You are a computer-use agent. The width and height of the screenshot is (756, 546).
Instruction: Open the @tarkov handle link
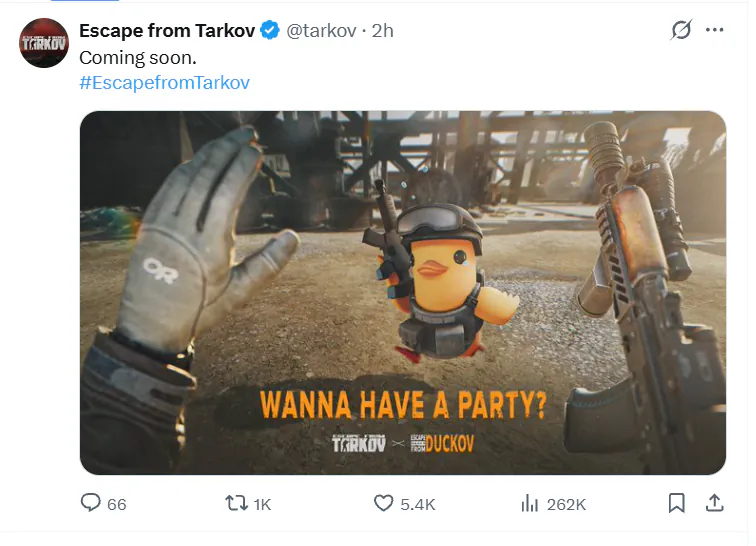pos(323,30)
